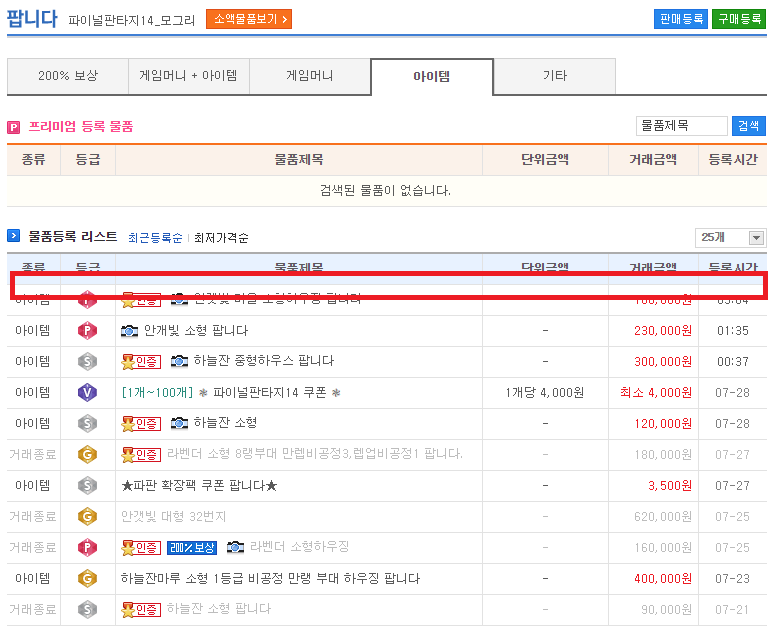Click the S grade icon beside 하늘잔 중형하우스 listing
This screenshot has width=770, height=632.
click(87, 361)
